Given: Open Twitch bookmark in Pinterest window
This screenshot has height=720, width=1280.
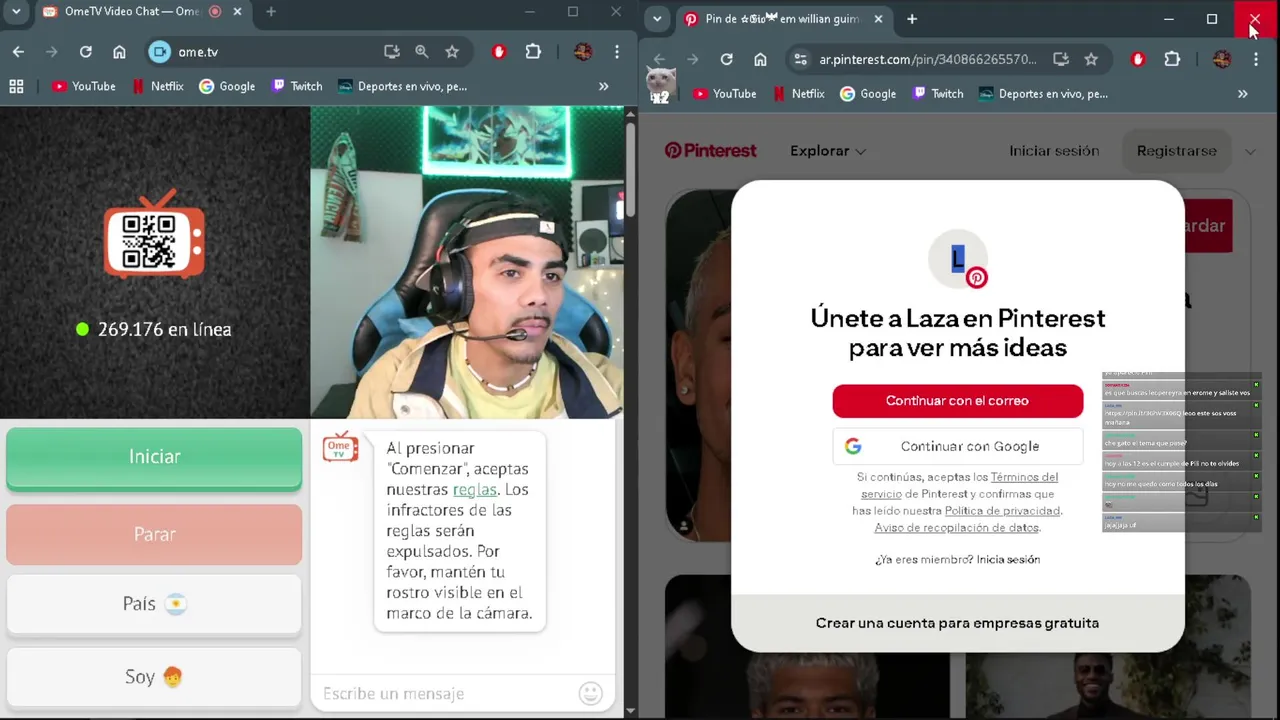Looking at the screenshot, I should tap(938, 94).
